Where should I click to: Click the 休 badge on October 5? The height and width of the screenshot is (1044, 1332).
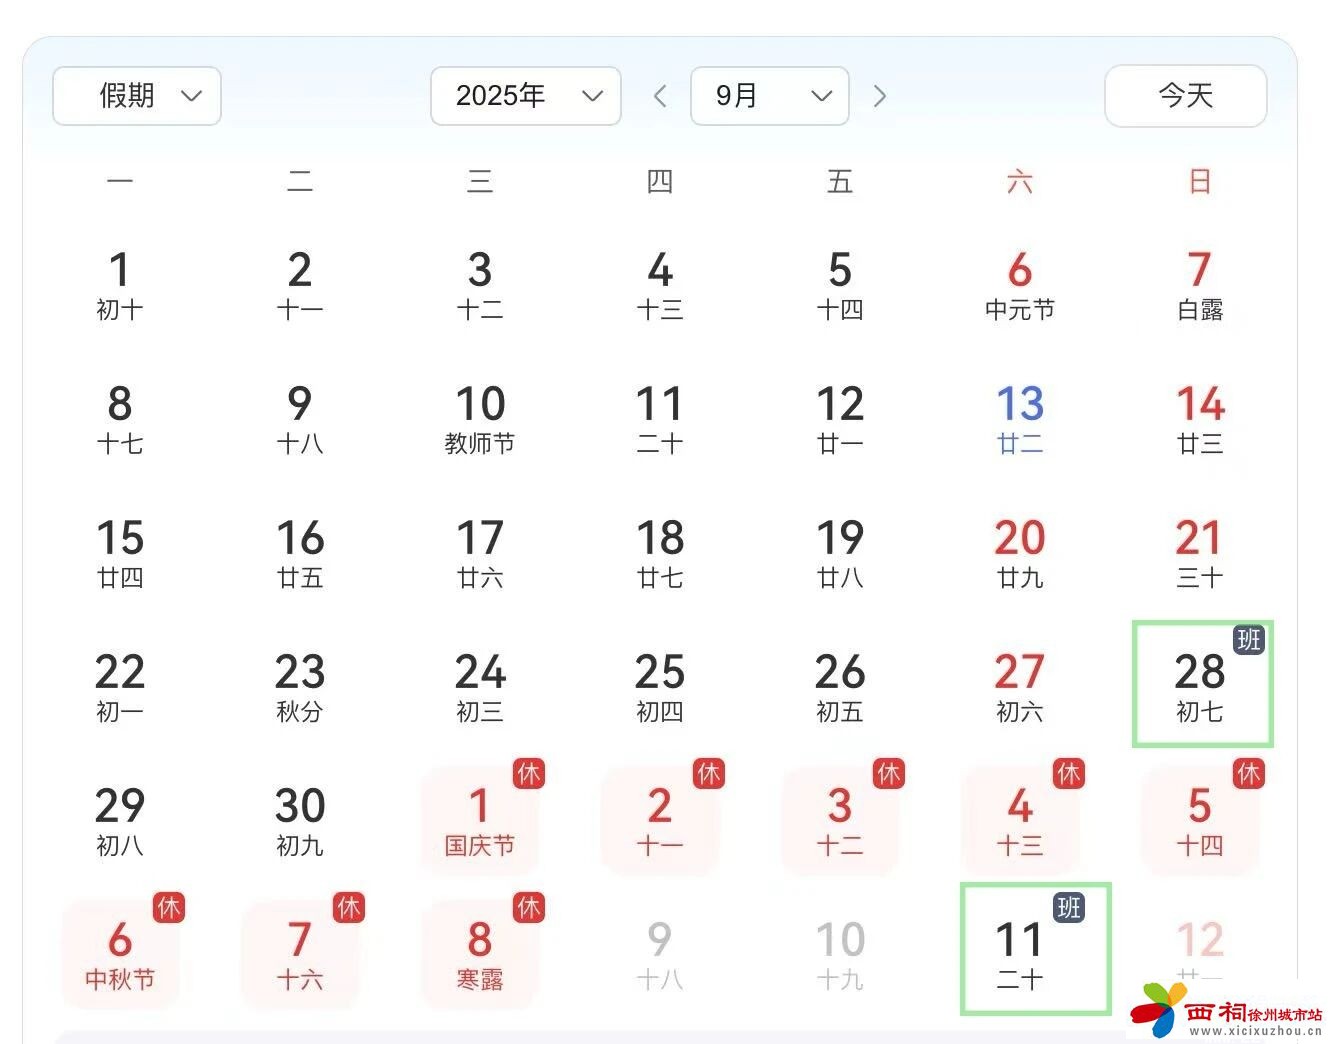point(1248,773)
